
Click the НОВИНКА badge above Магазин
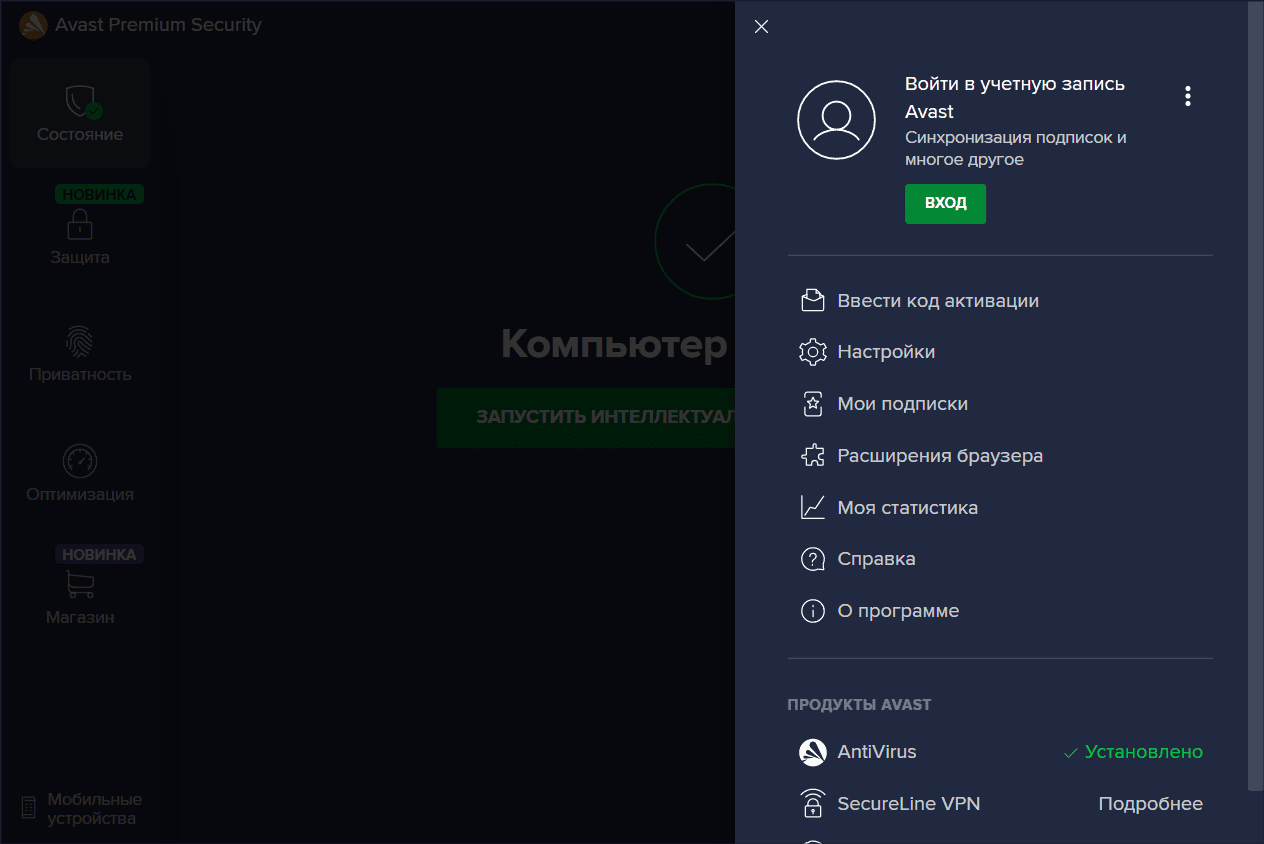[x=99, y=554]
